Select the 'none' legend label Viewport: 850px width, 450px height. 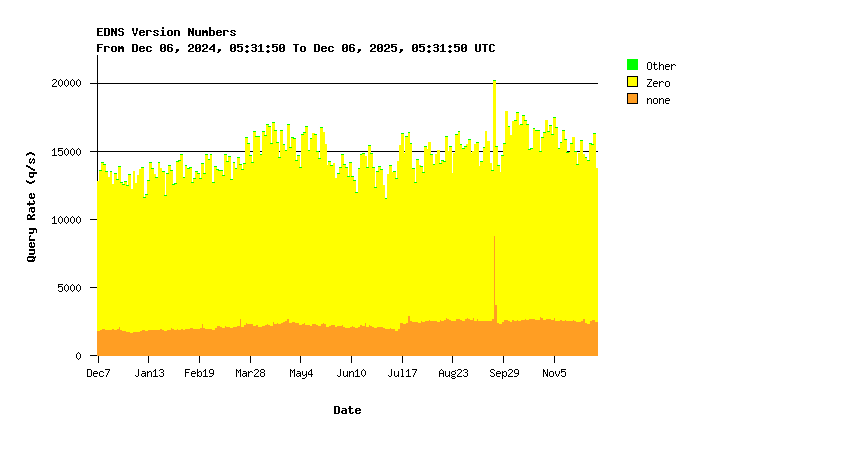[x=658, y=100]
